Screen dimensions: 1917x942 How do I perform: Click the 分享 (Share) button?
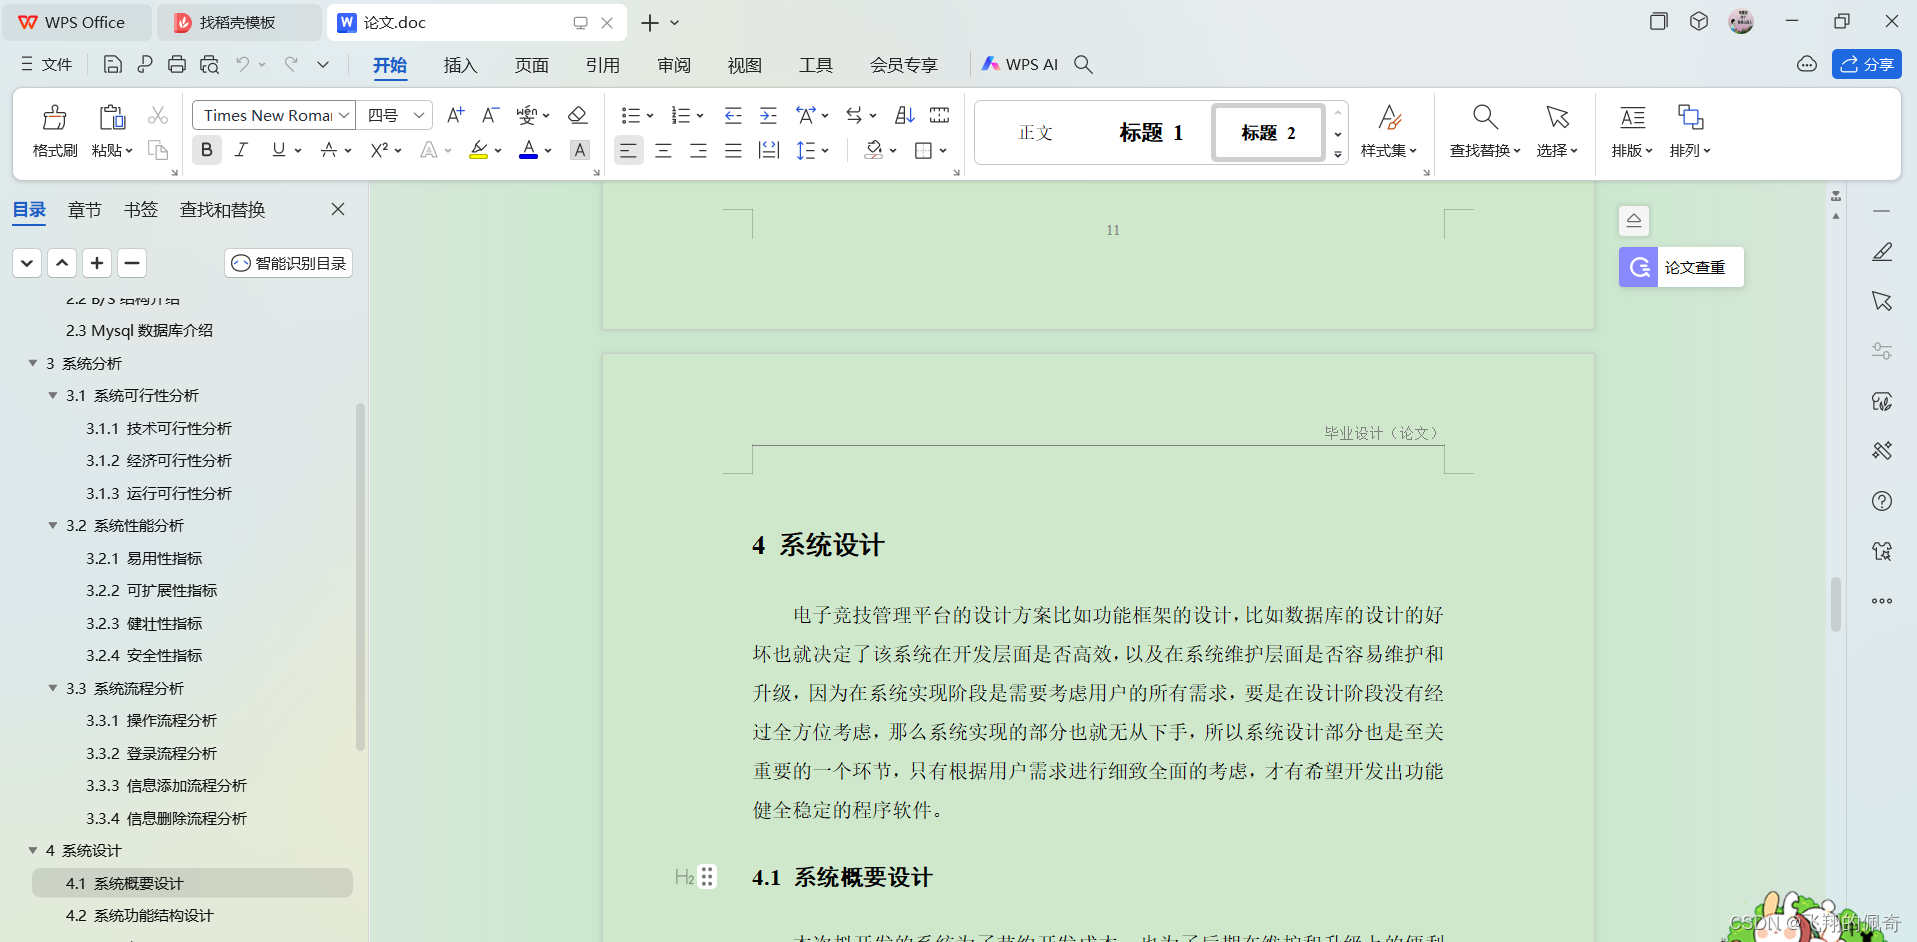[x=1866, y=64]
